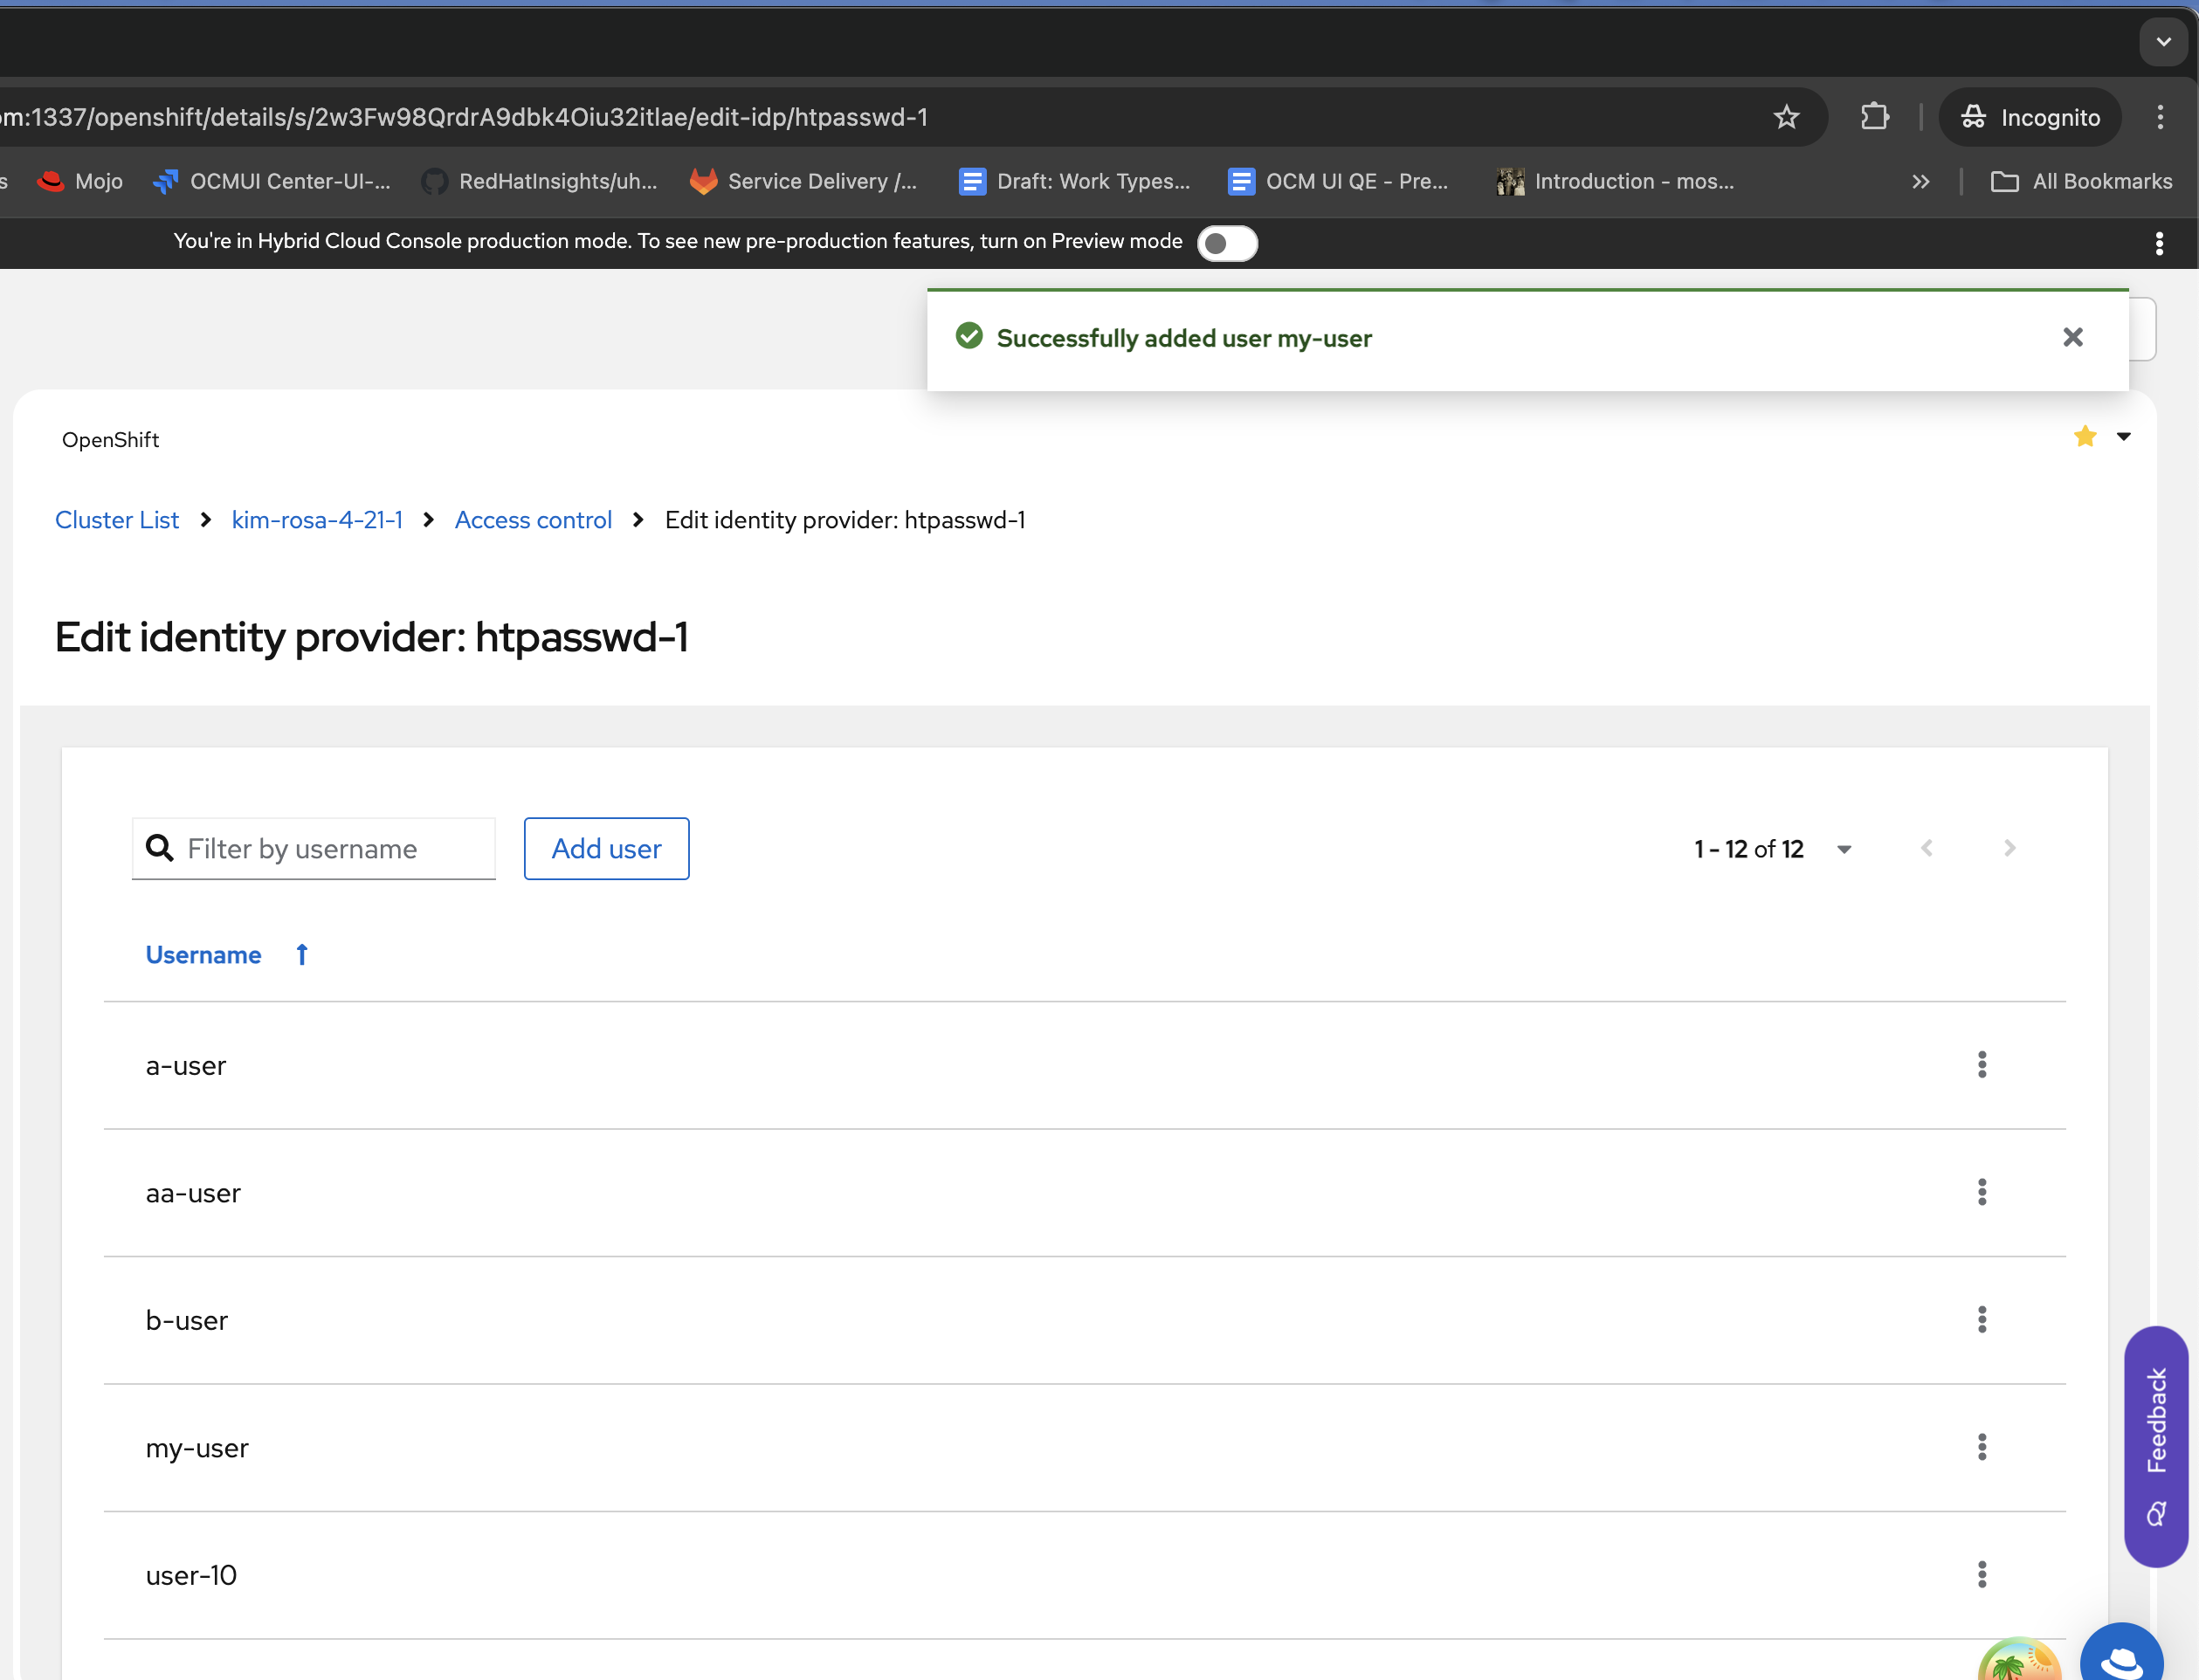Open the browser extensions puzzle icon
Screen dimensions: 2199x1680
(x=1874, y=117)
